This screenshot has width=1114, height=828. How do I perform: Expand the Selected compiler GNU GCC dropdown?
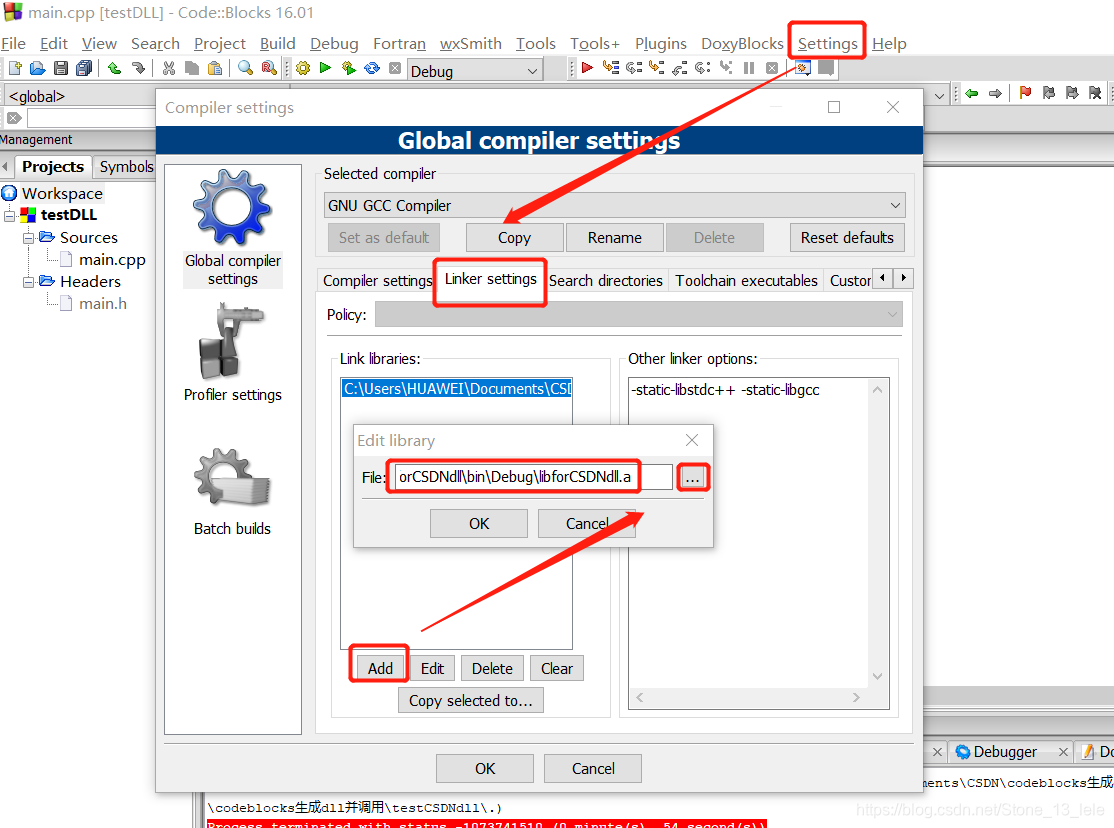(x=615, y=205)
